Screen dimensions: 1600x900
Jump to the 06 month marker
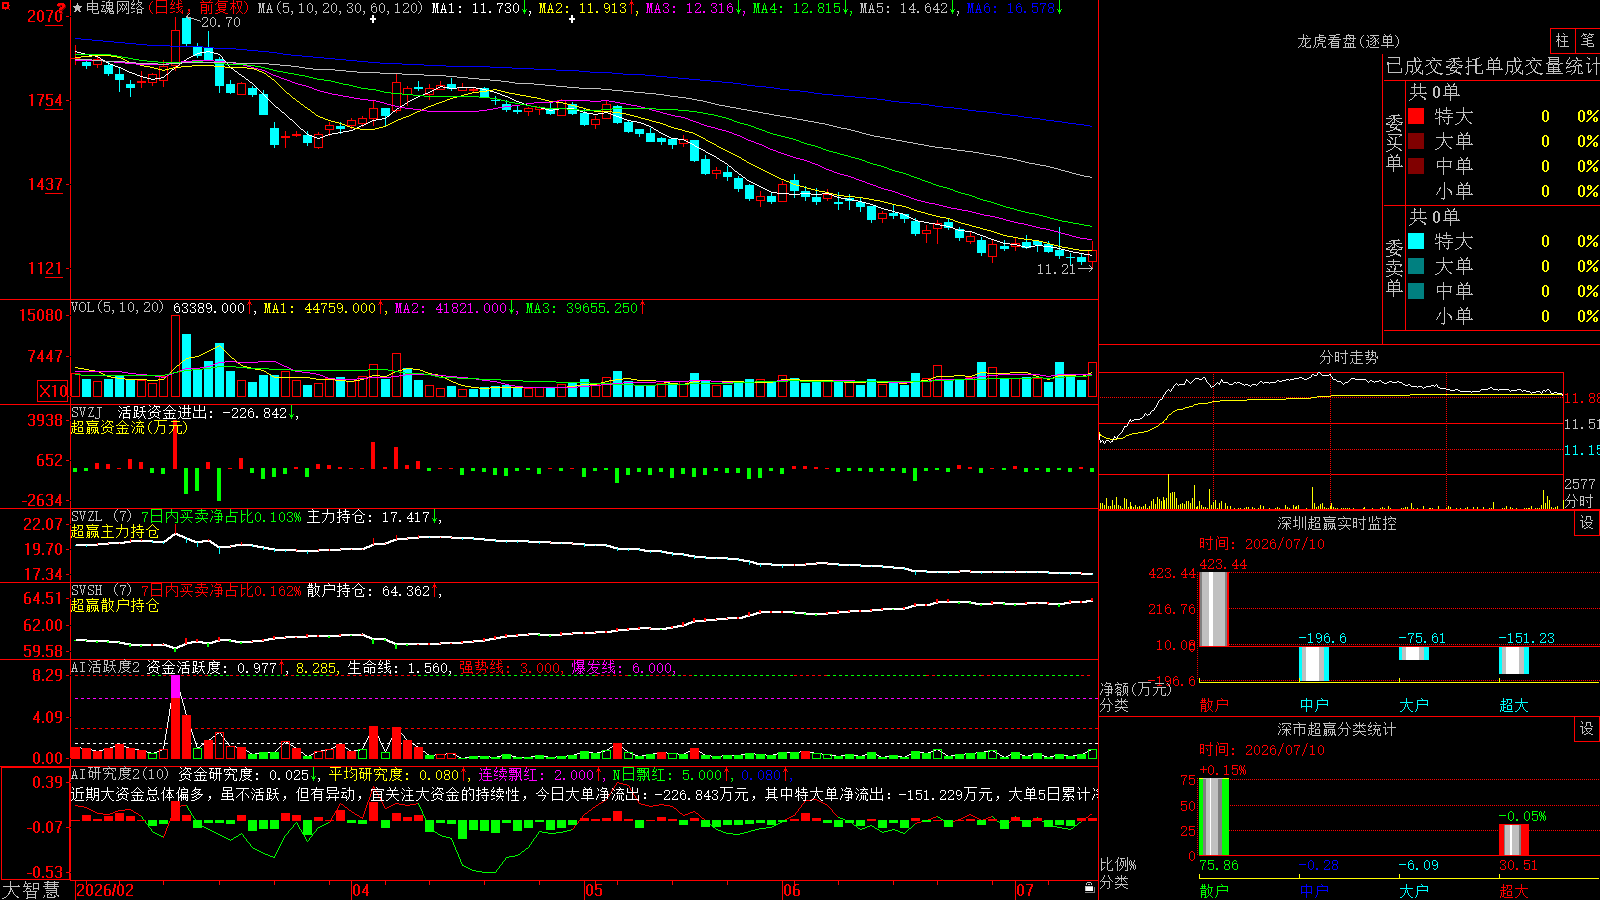point(792,890)
